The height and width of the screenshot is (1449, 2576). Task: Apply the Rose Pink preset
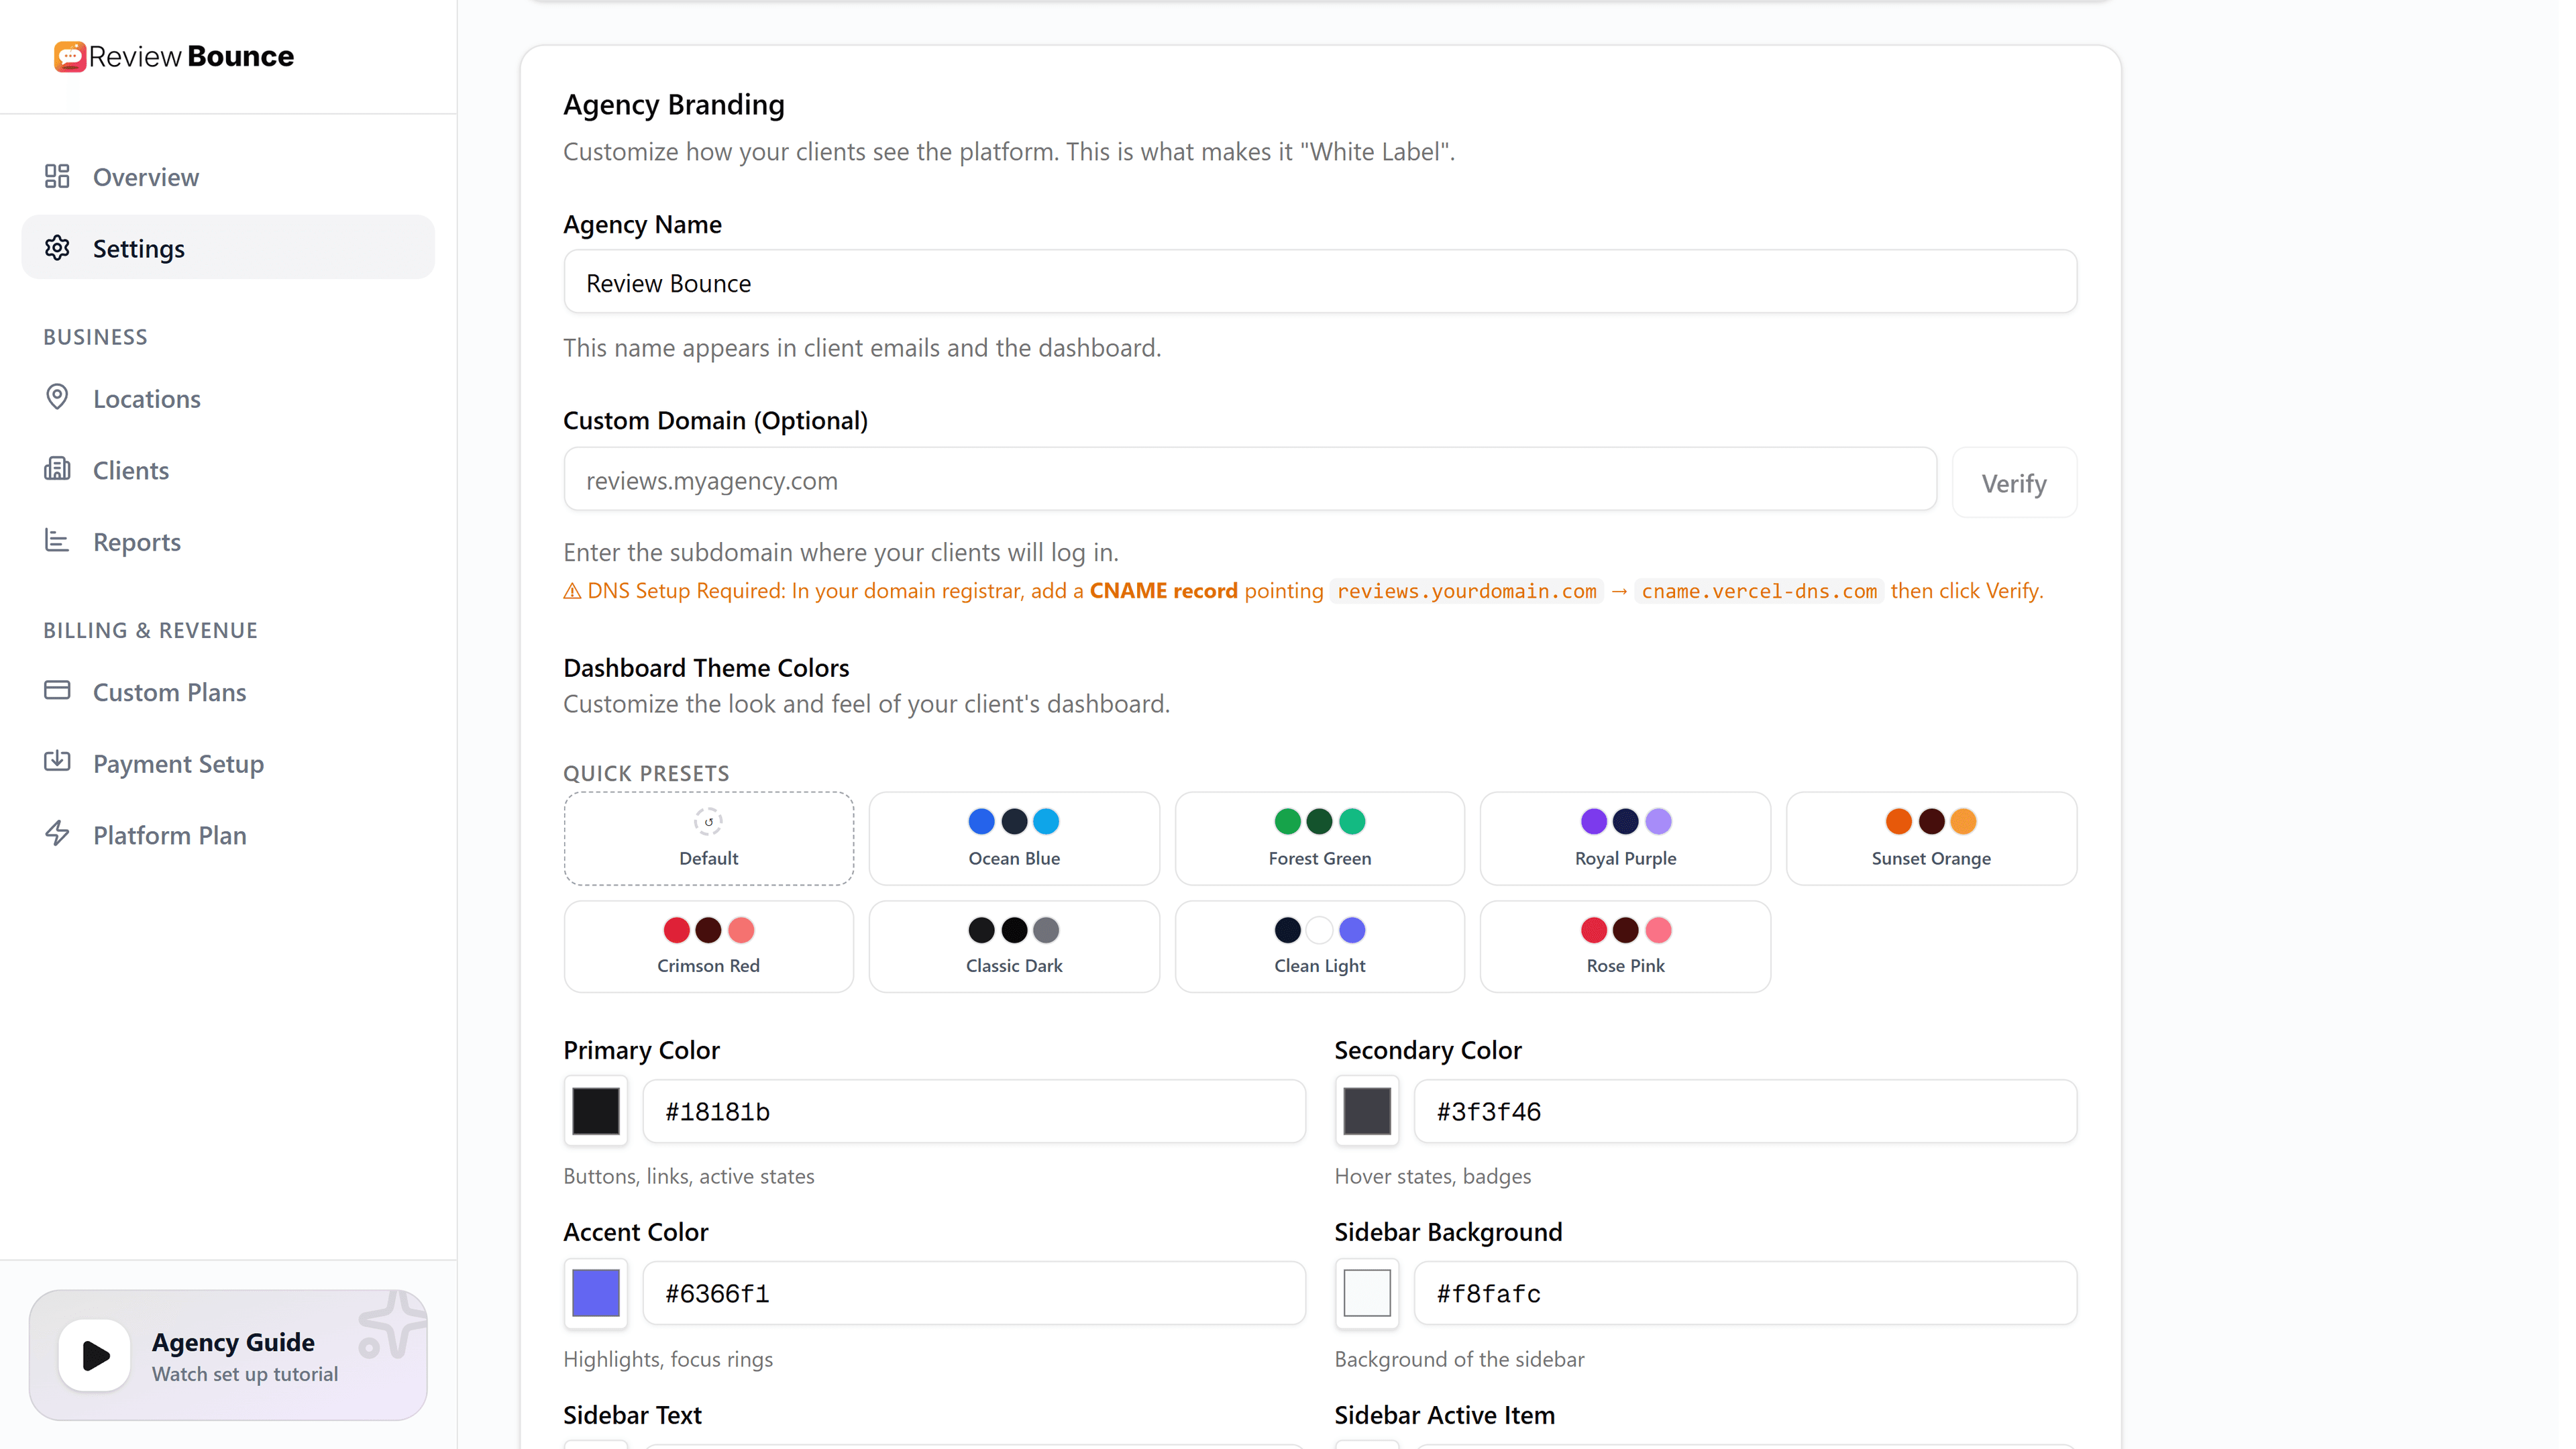coord(1625,946)
